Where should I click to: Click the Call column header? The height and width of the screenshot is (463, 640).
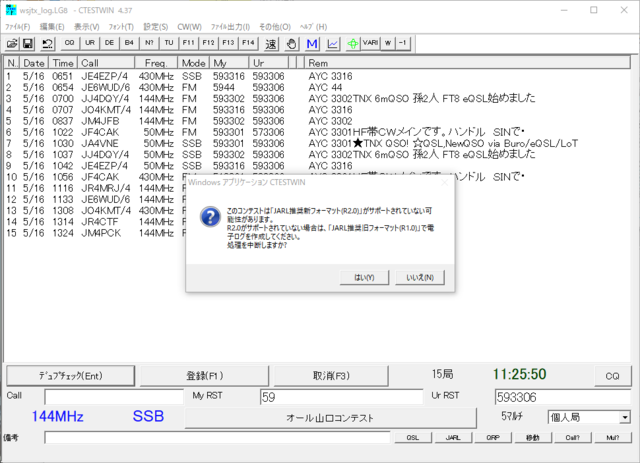pyautogui.click(x=106, y=63)
